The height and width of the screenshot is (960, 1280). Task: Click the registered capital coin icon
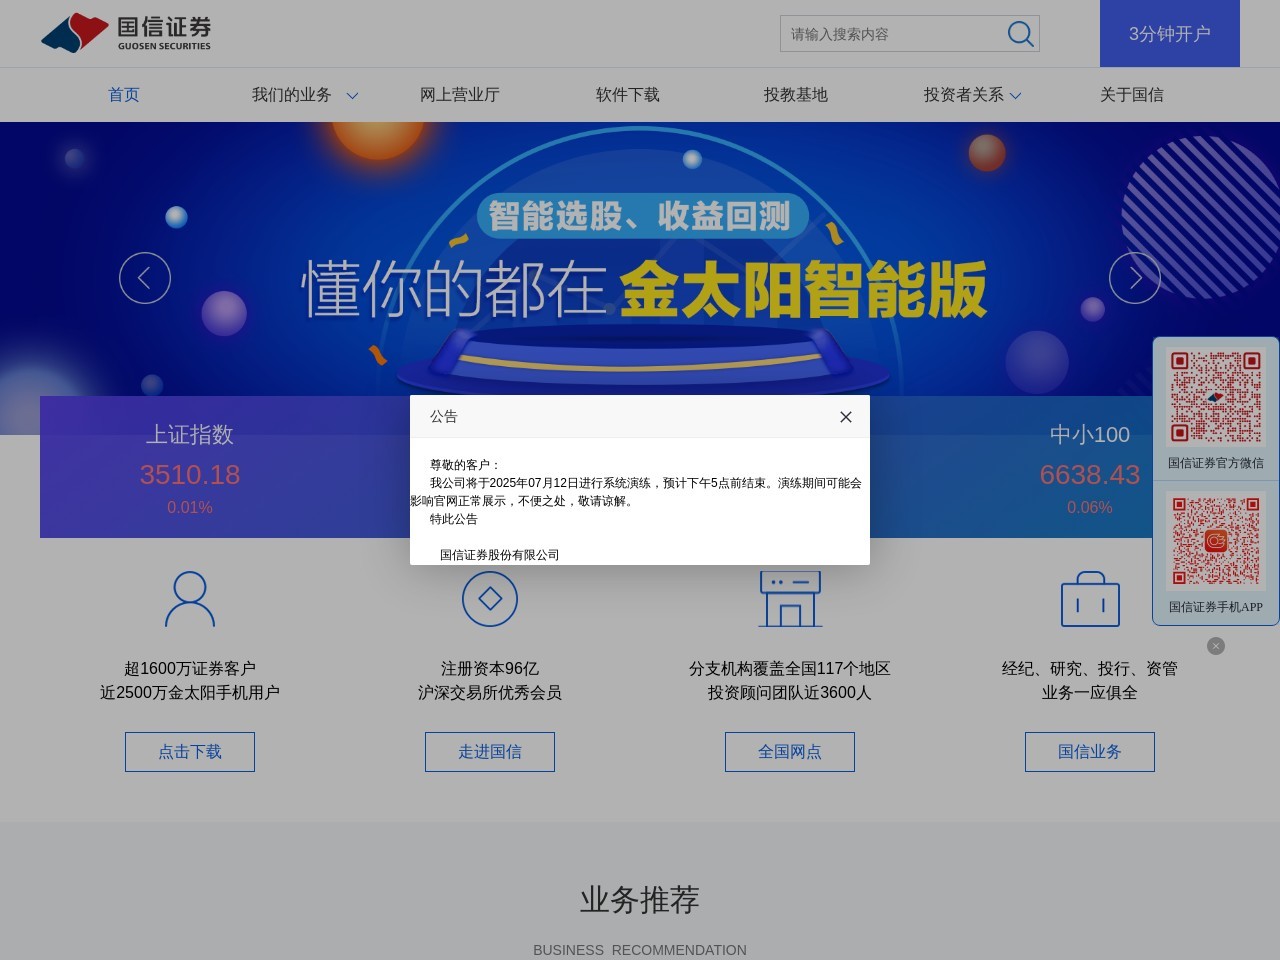[490, 599]
